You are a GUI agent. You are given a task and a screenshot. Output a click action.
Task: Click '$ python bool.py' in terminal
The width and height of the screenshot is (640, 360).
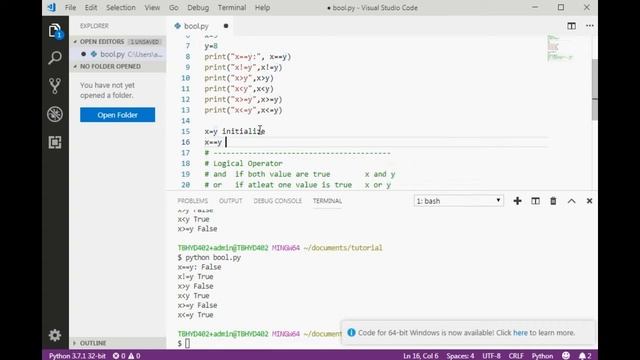209,258
